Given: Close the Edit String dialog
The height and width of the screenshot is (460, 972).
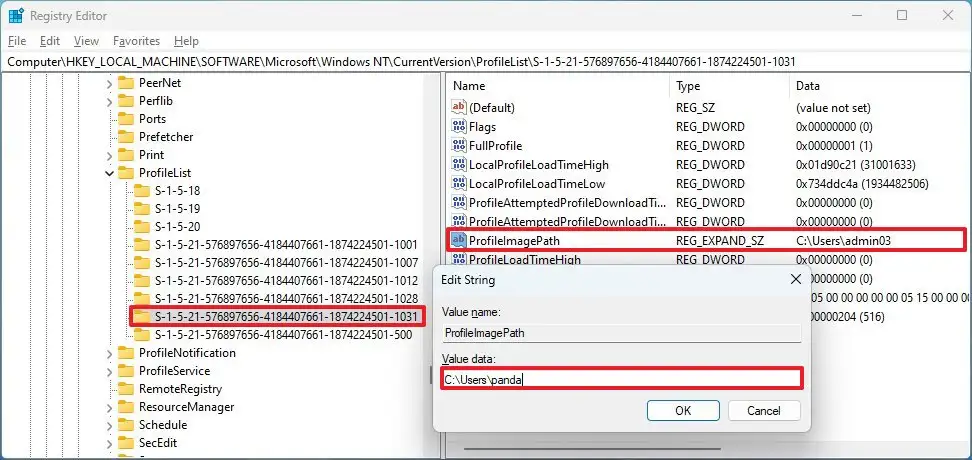Looking at the screenshot, I should click(x=796, y=280).
